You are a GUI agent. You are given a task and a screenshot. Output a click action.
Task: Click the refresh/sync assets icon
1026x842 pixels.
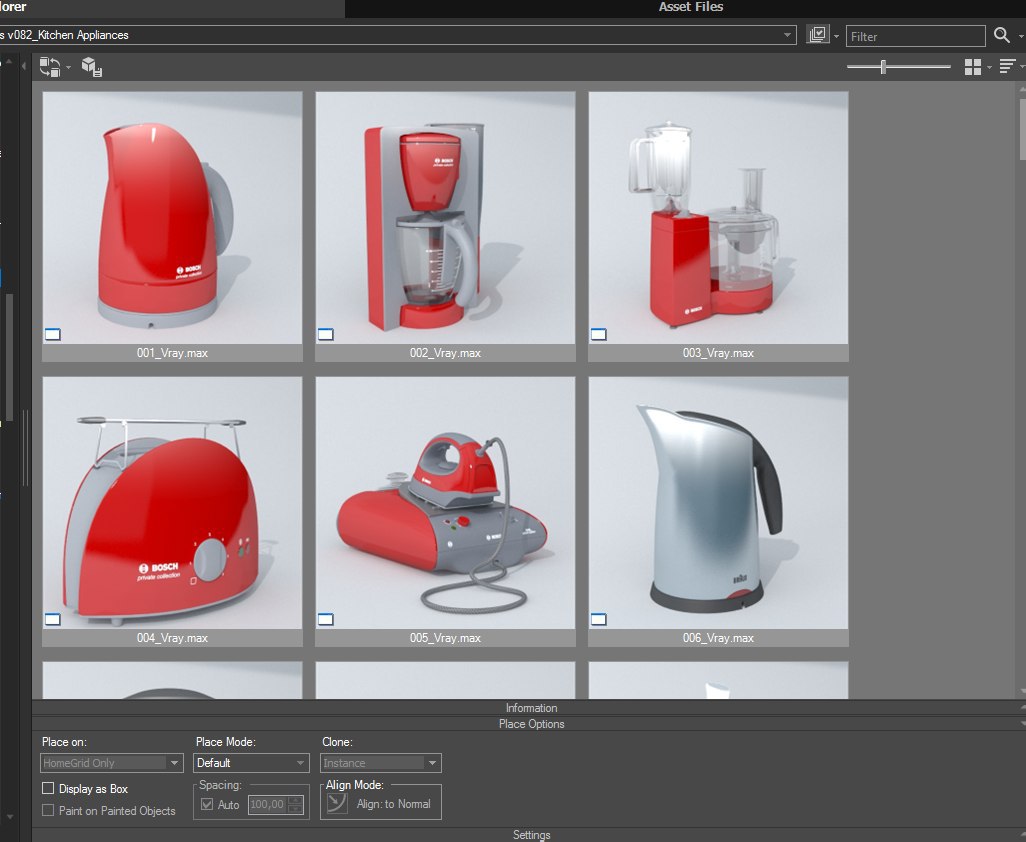(x=50, y=67)
